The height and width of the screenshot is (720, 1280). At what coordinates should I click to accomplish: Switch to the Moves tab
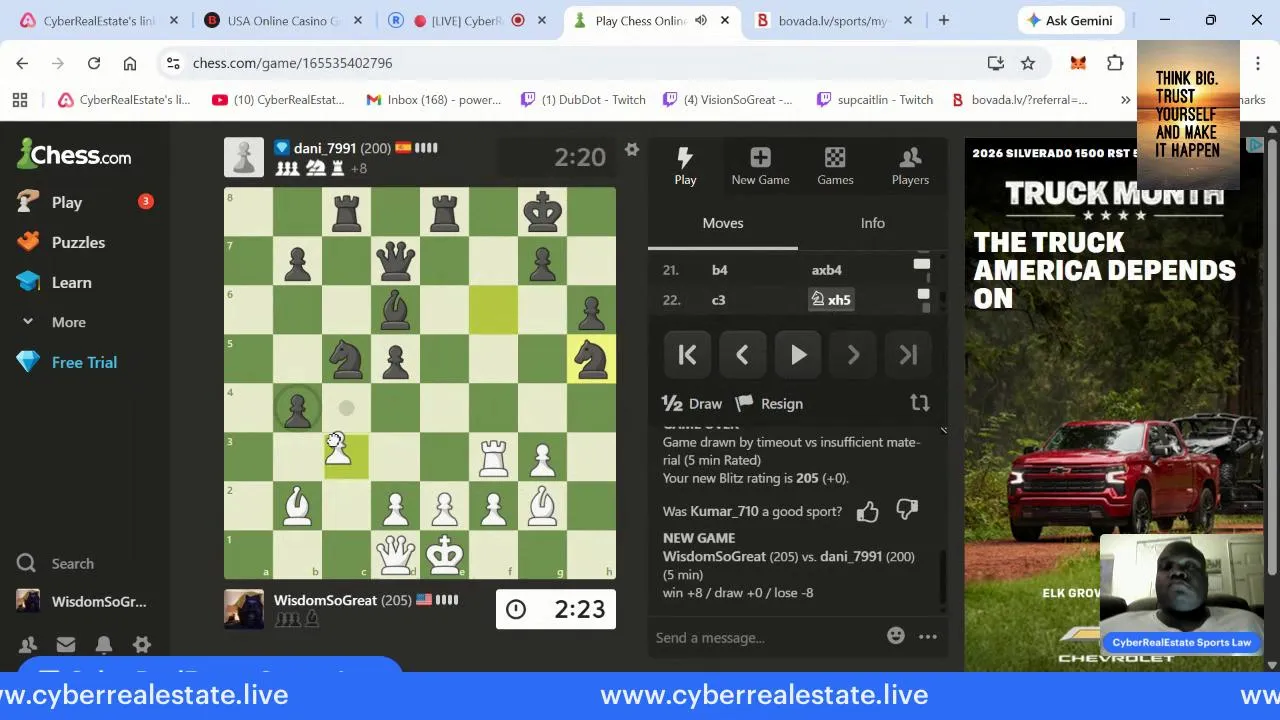(723, 223)
